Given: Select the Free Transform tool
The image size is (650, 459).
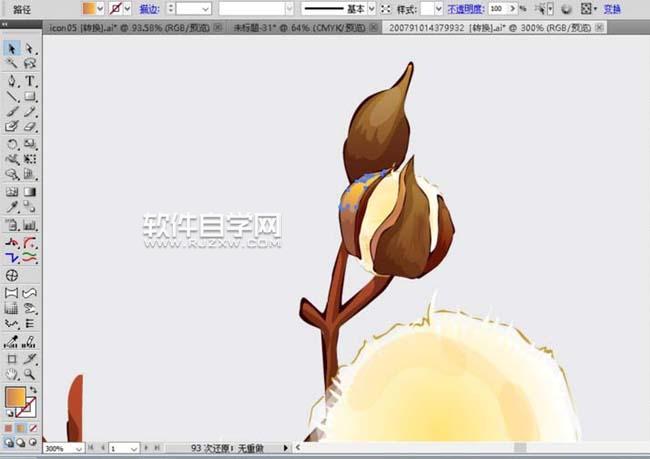Looking at the screenshot, I should pos(29,159).
